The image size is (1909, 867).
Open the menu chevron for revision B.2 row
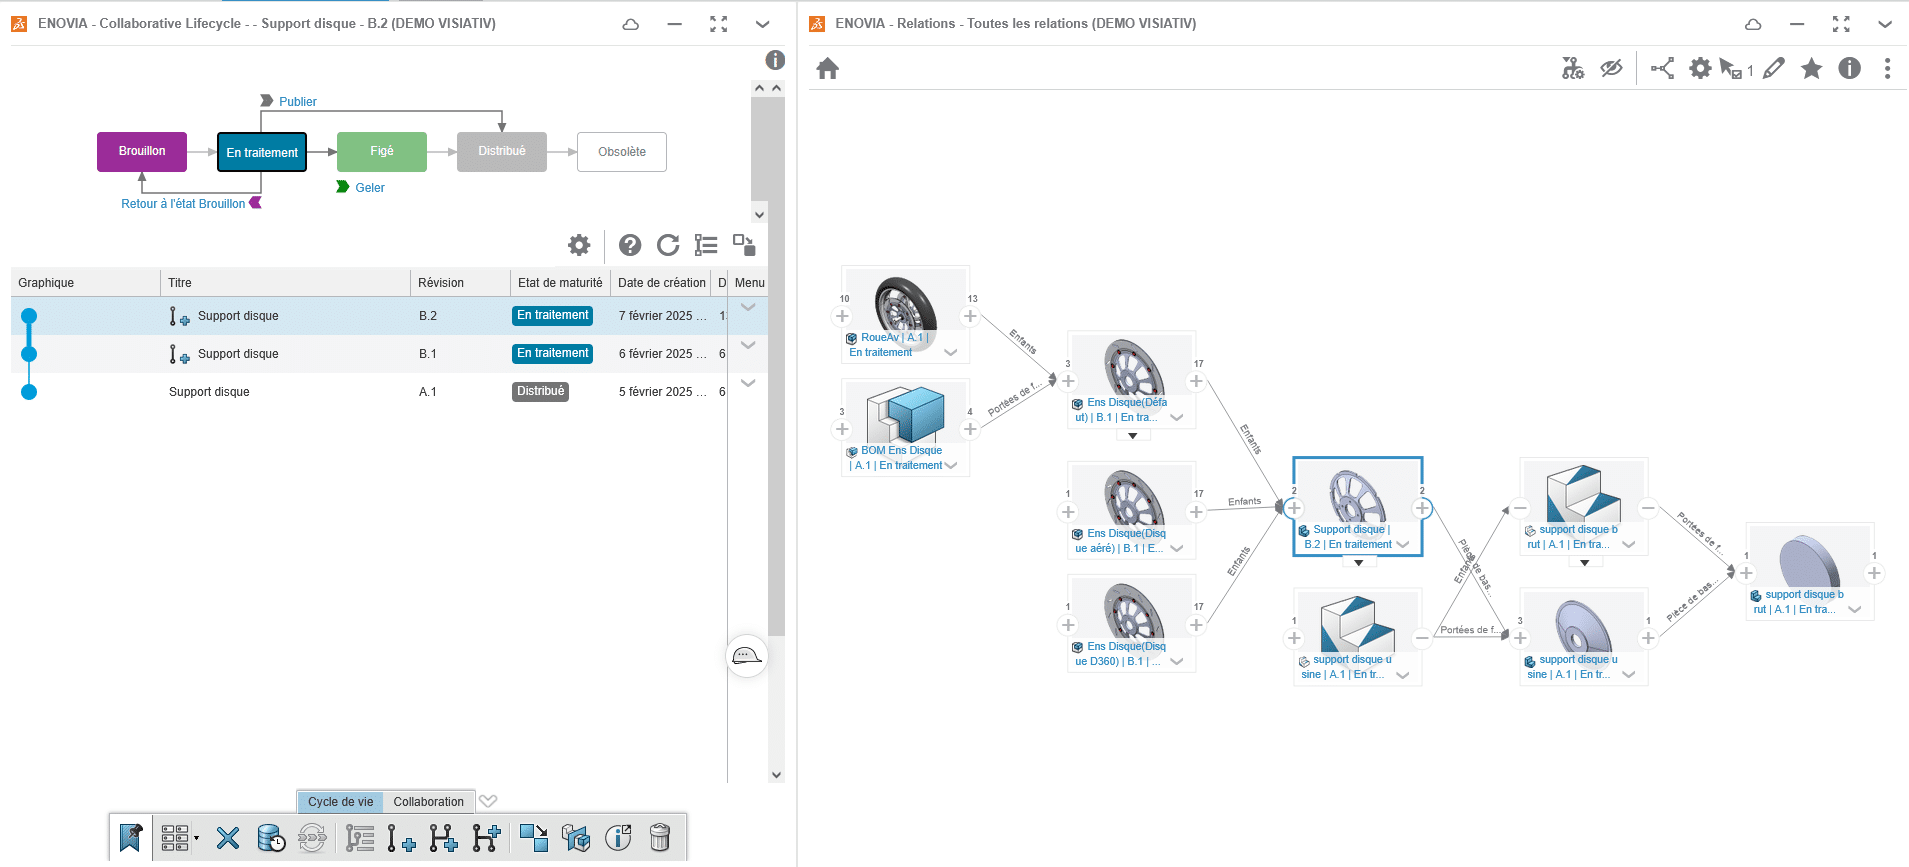coord(748,307)
